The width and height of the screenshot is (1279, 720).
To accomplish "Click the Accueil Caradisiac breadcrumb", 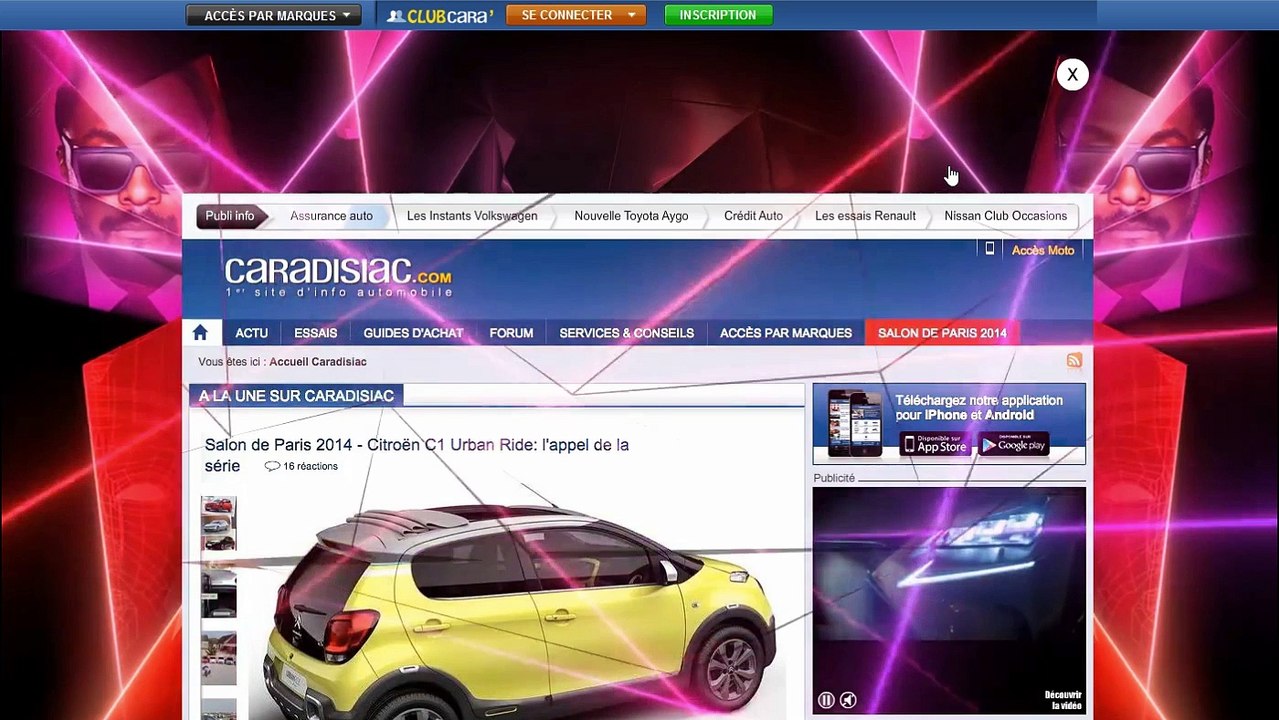I will click(x=318, y=362).
